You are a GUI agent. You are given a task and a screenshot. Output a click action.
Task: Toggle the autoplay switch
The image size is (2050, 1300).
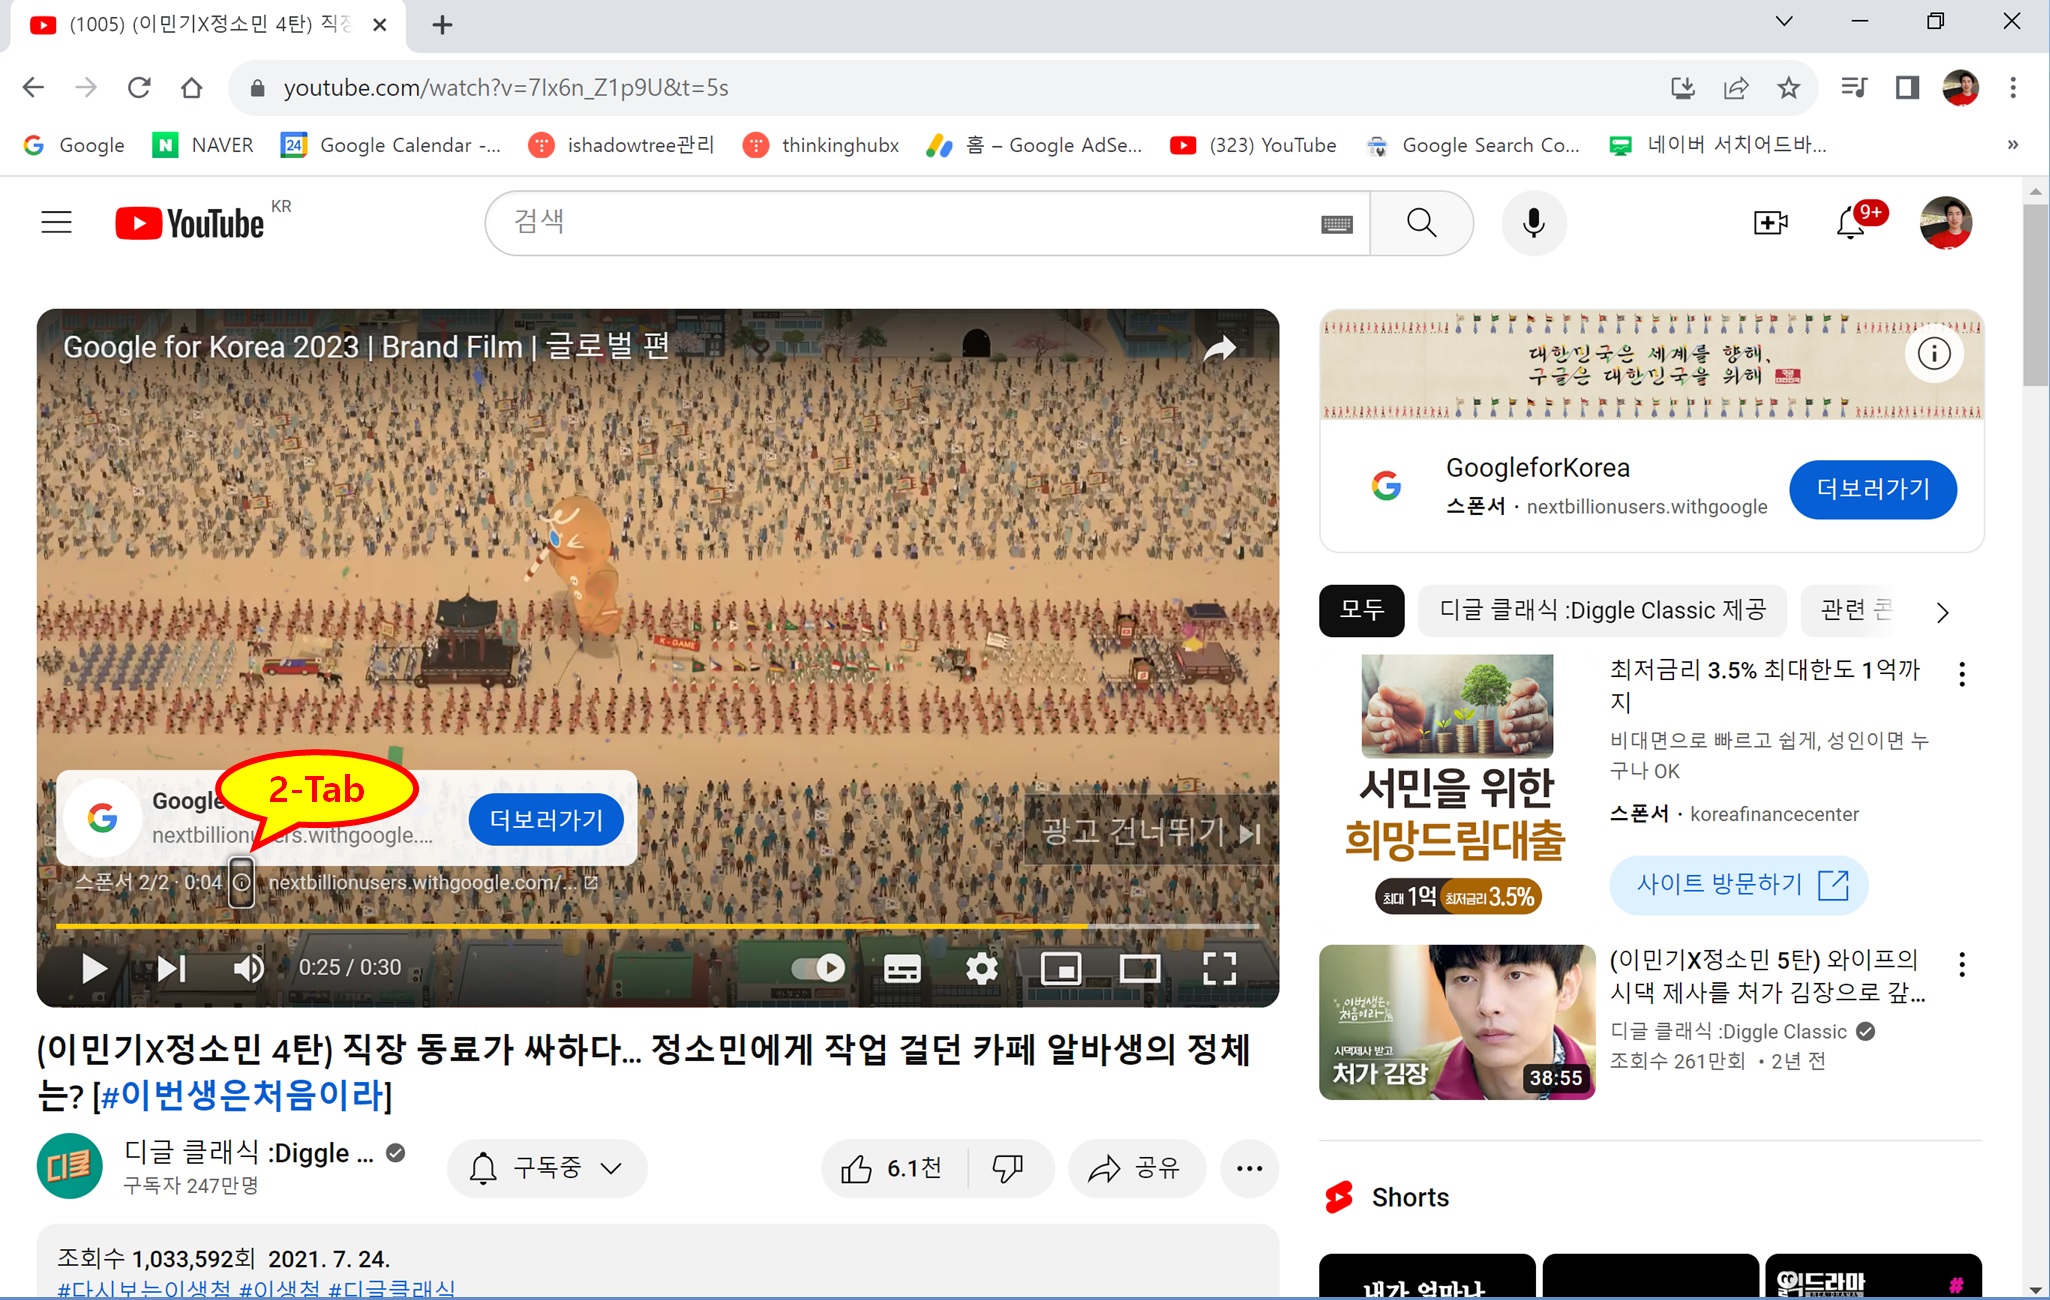click(x=818, y=968)
